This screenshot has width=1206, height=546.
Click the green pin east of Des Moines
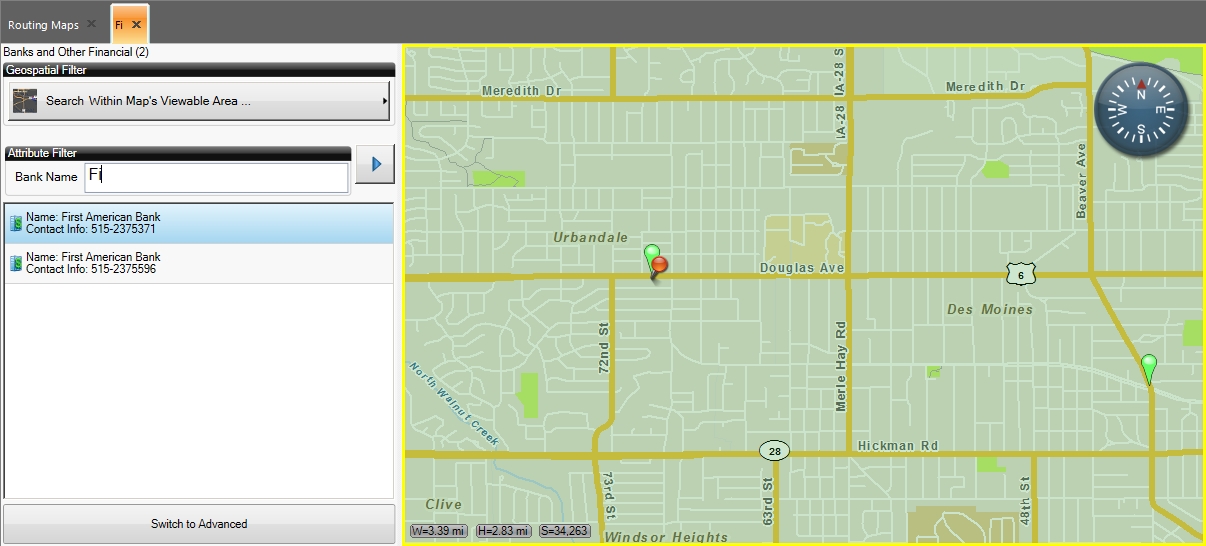pyautogui.click(x=1149, y=367)
